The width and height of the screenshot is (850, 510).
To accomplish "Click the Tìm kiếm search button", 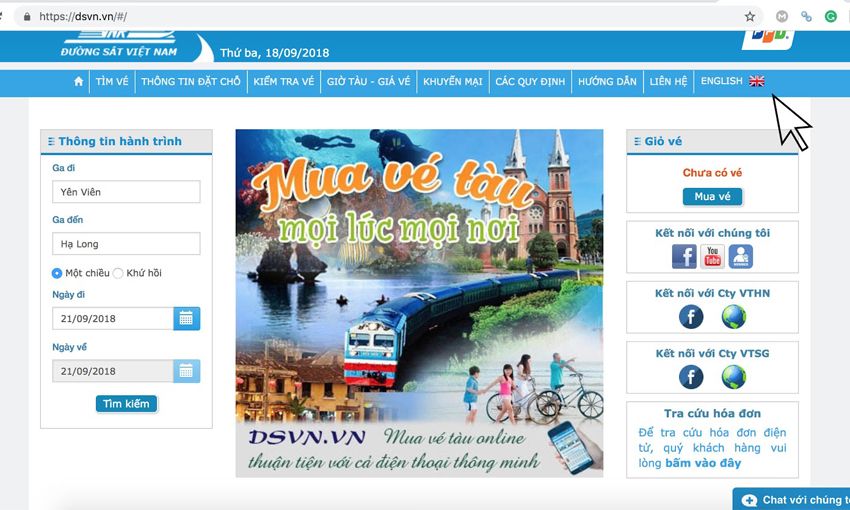I will [126, 404].
